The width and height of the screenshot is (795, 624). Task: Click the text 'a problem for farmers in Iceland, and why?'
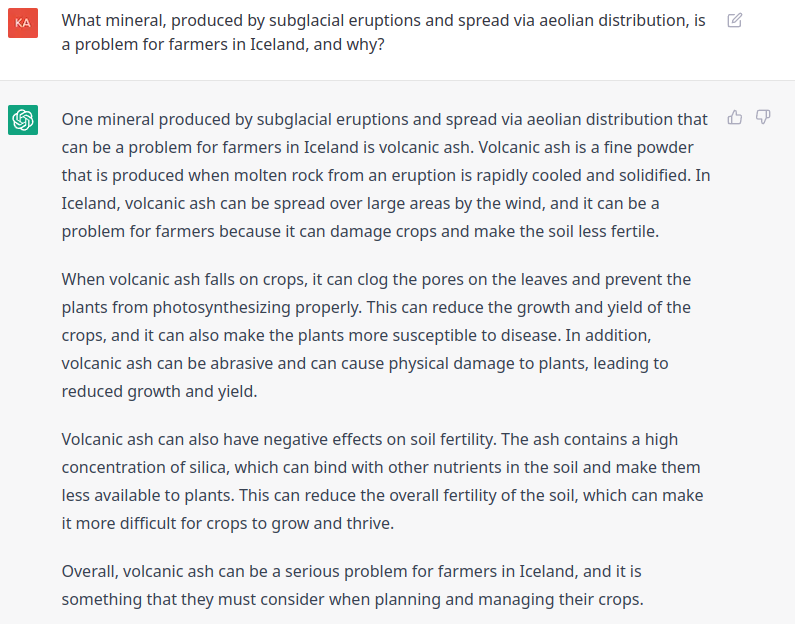coord(223,45)
